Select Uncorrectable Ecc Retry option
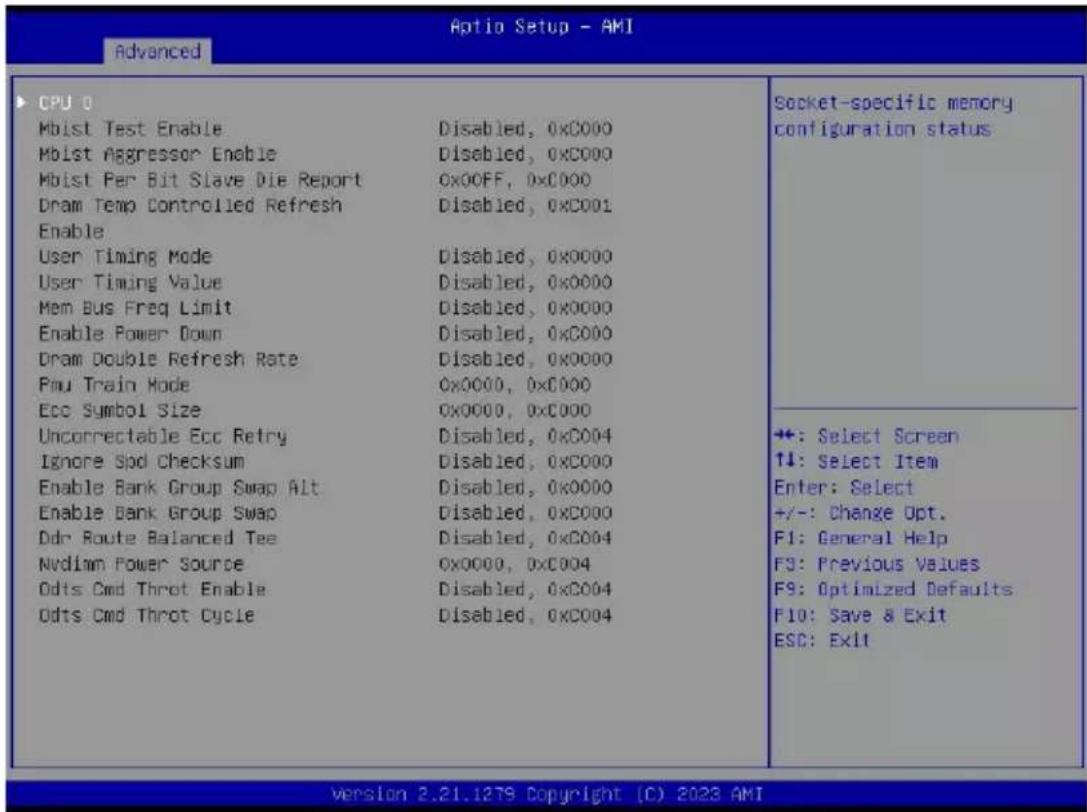Image resolution: width=1087 pixels, height=812 pixels. tap(163, 436)
